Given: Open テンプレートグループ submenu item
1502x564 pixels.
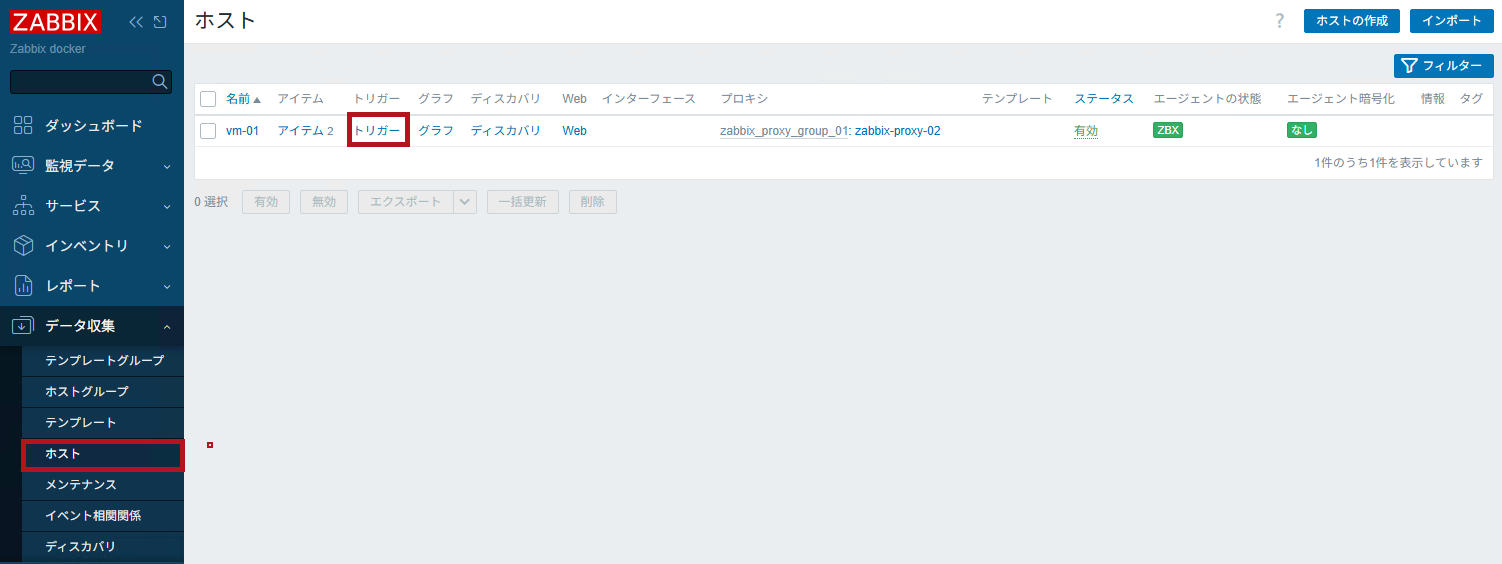Looking at the screenshot, I should tap(103, 360).
